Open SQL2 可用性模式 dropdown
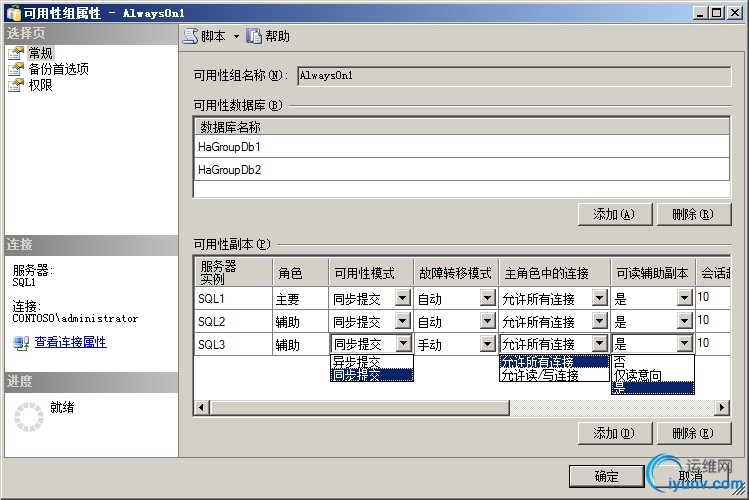This screenshot has width=749, height=500. [x=403, y=321]
